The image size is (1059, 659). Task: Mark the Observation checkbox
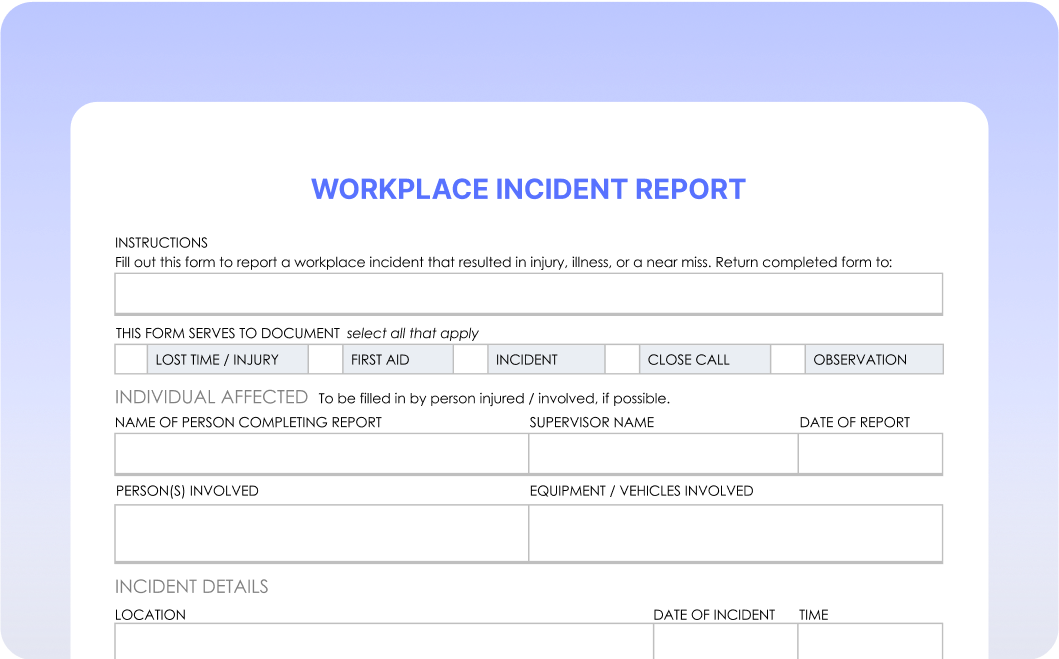coord(788,359)
